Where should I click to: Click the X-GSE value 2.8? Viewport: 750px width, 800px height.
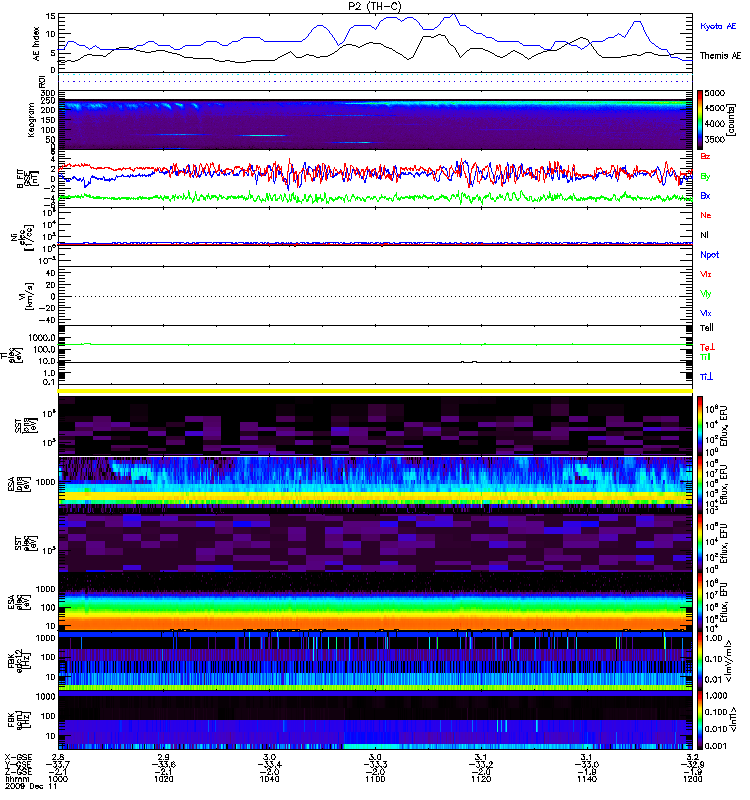coord(58,757)
